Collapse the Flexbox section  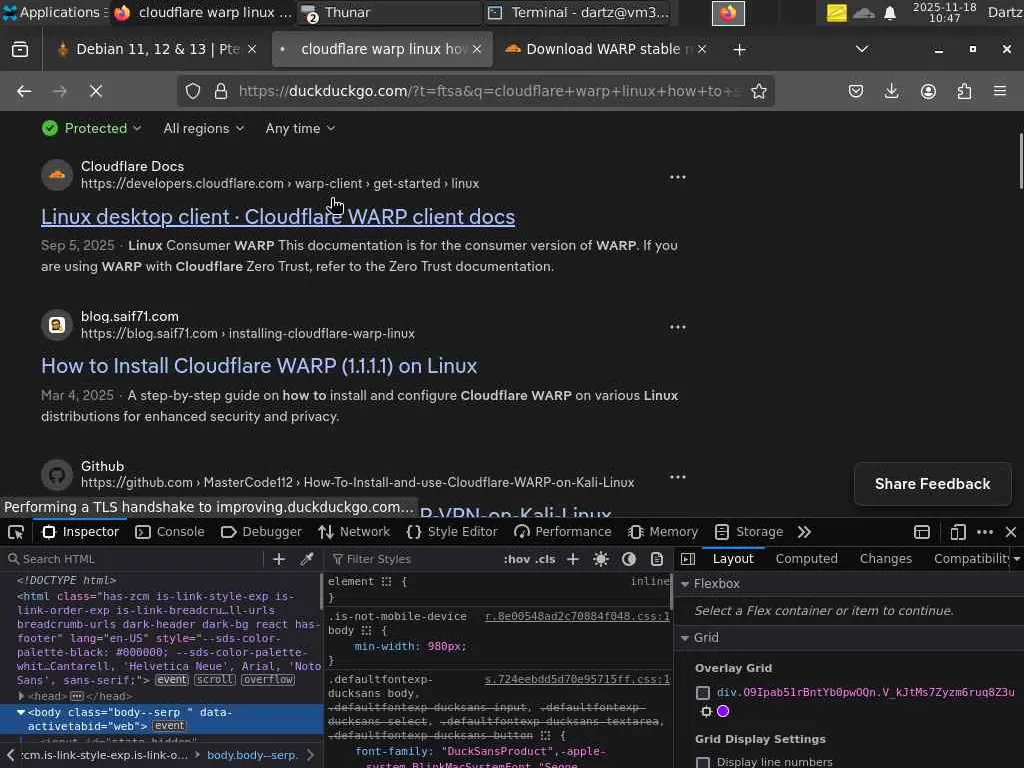pyautogui.click(x=685, y=584)
